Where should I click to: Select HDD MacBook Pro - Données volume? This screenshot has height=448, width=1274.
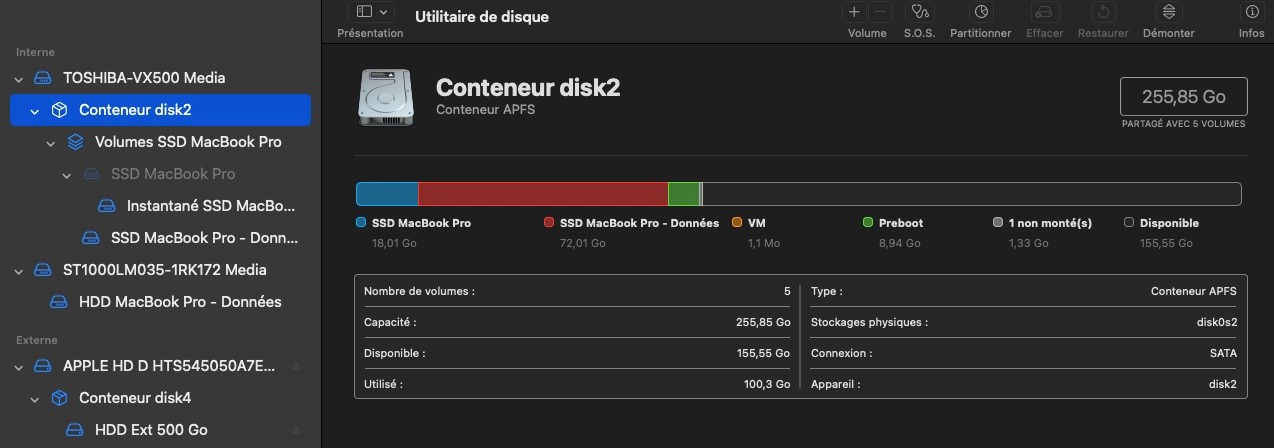[x=179, y=302]
